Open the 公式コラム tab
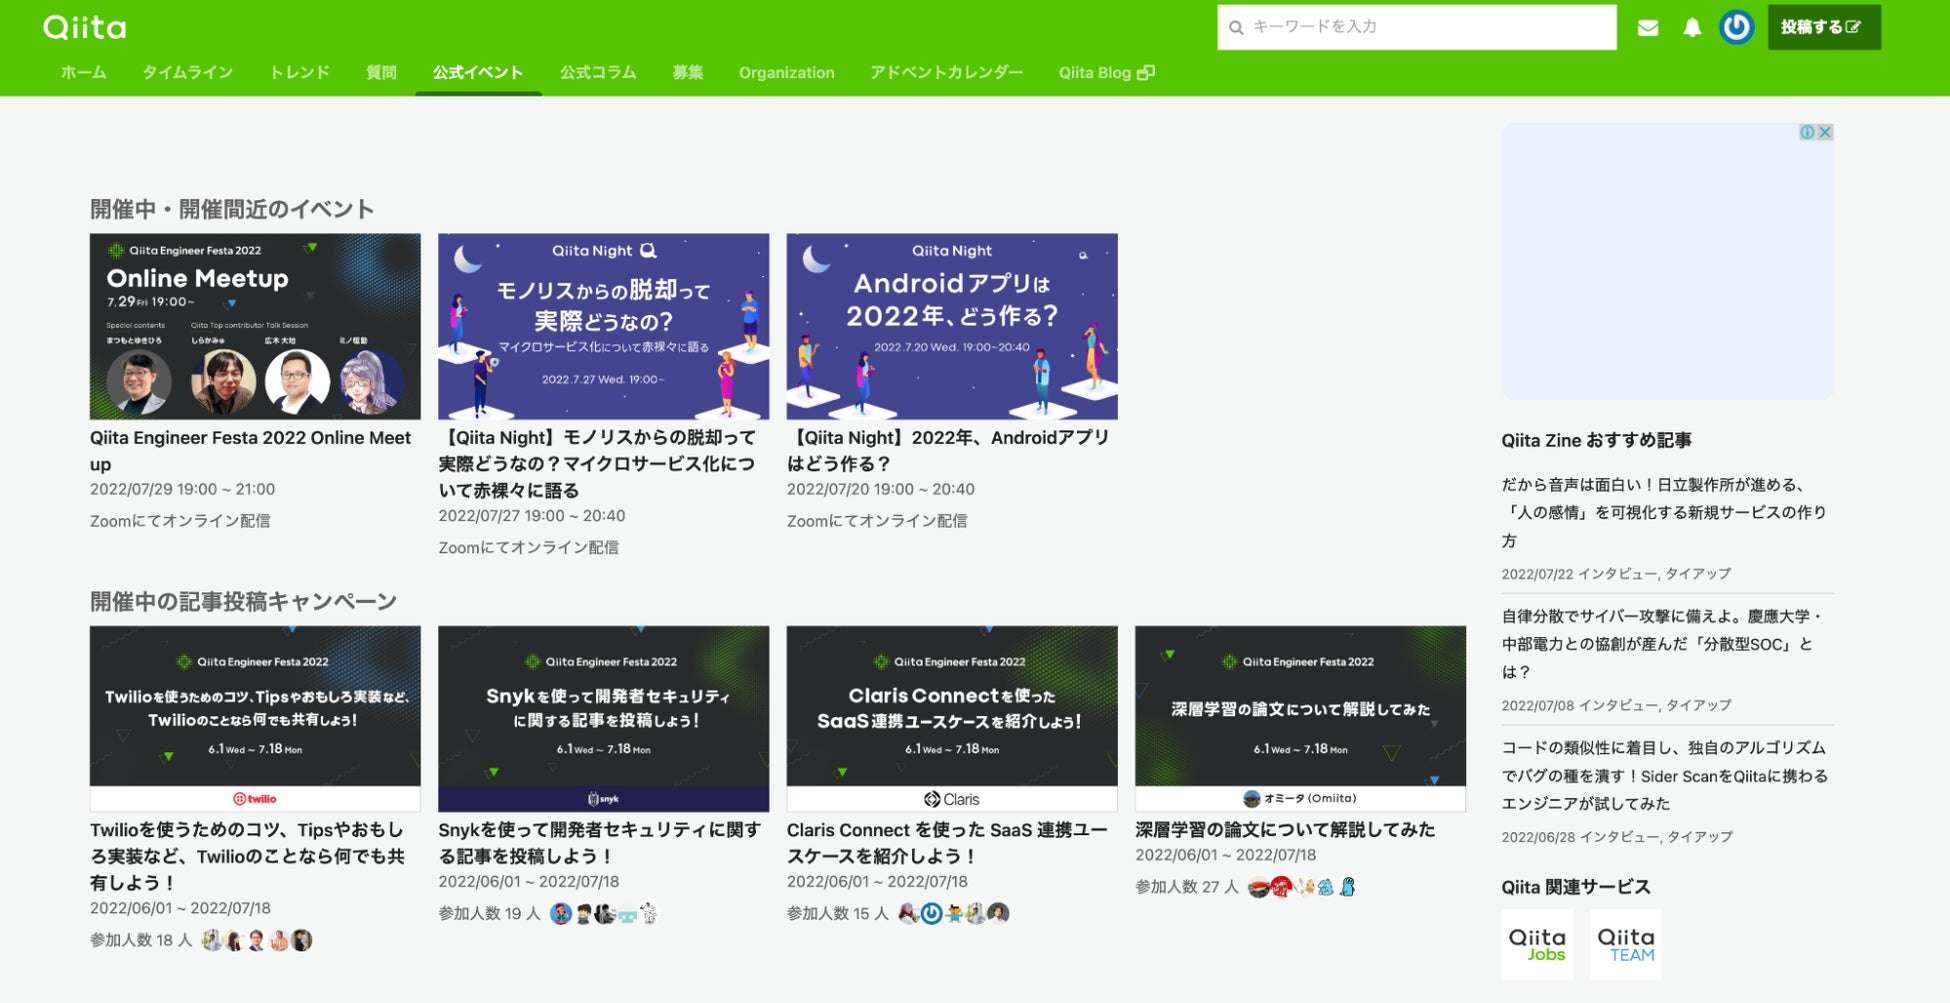1950x1003 pixels. point(598,72)
